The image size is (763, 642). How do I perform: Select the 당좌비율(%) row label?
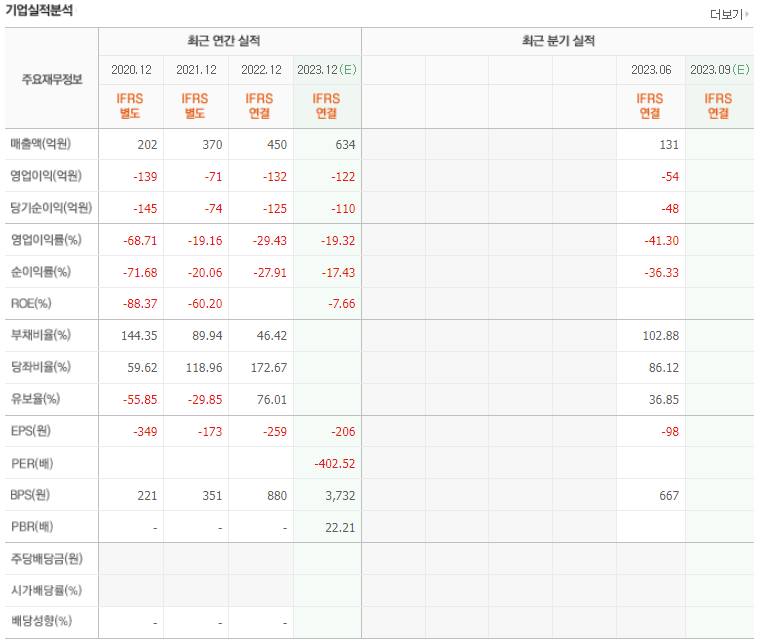(41, 367)
